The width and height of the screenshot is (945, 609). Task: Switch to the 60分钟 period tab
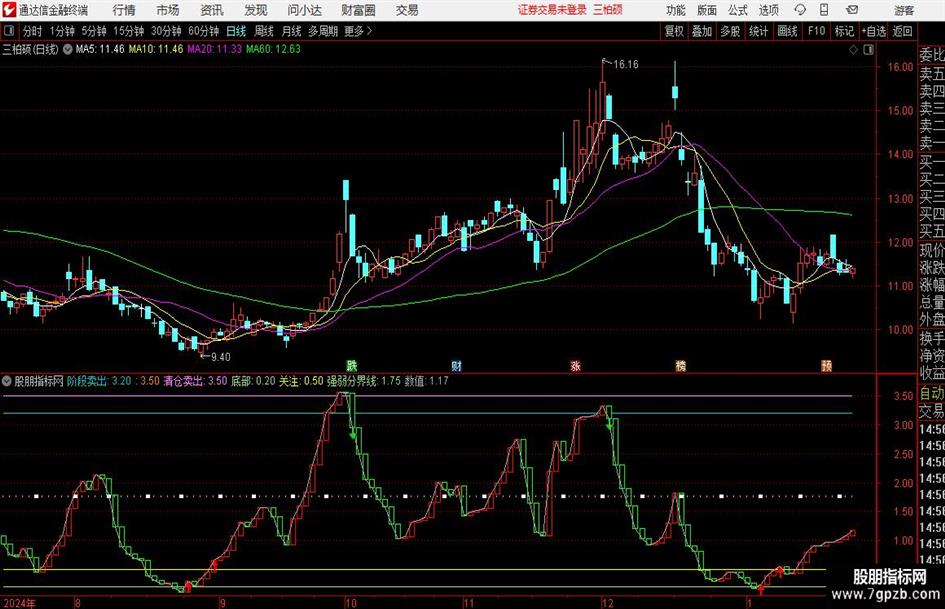pyautogui.click(x=204, y=31)
